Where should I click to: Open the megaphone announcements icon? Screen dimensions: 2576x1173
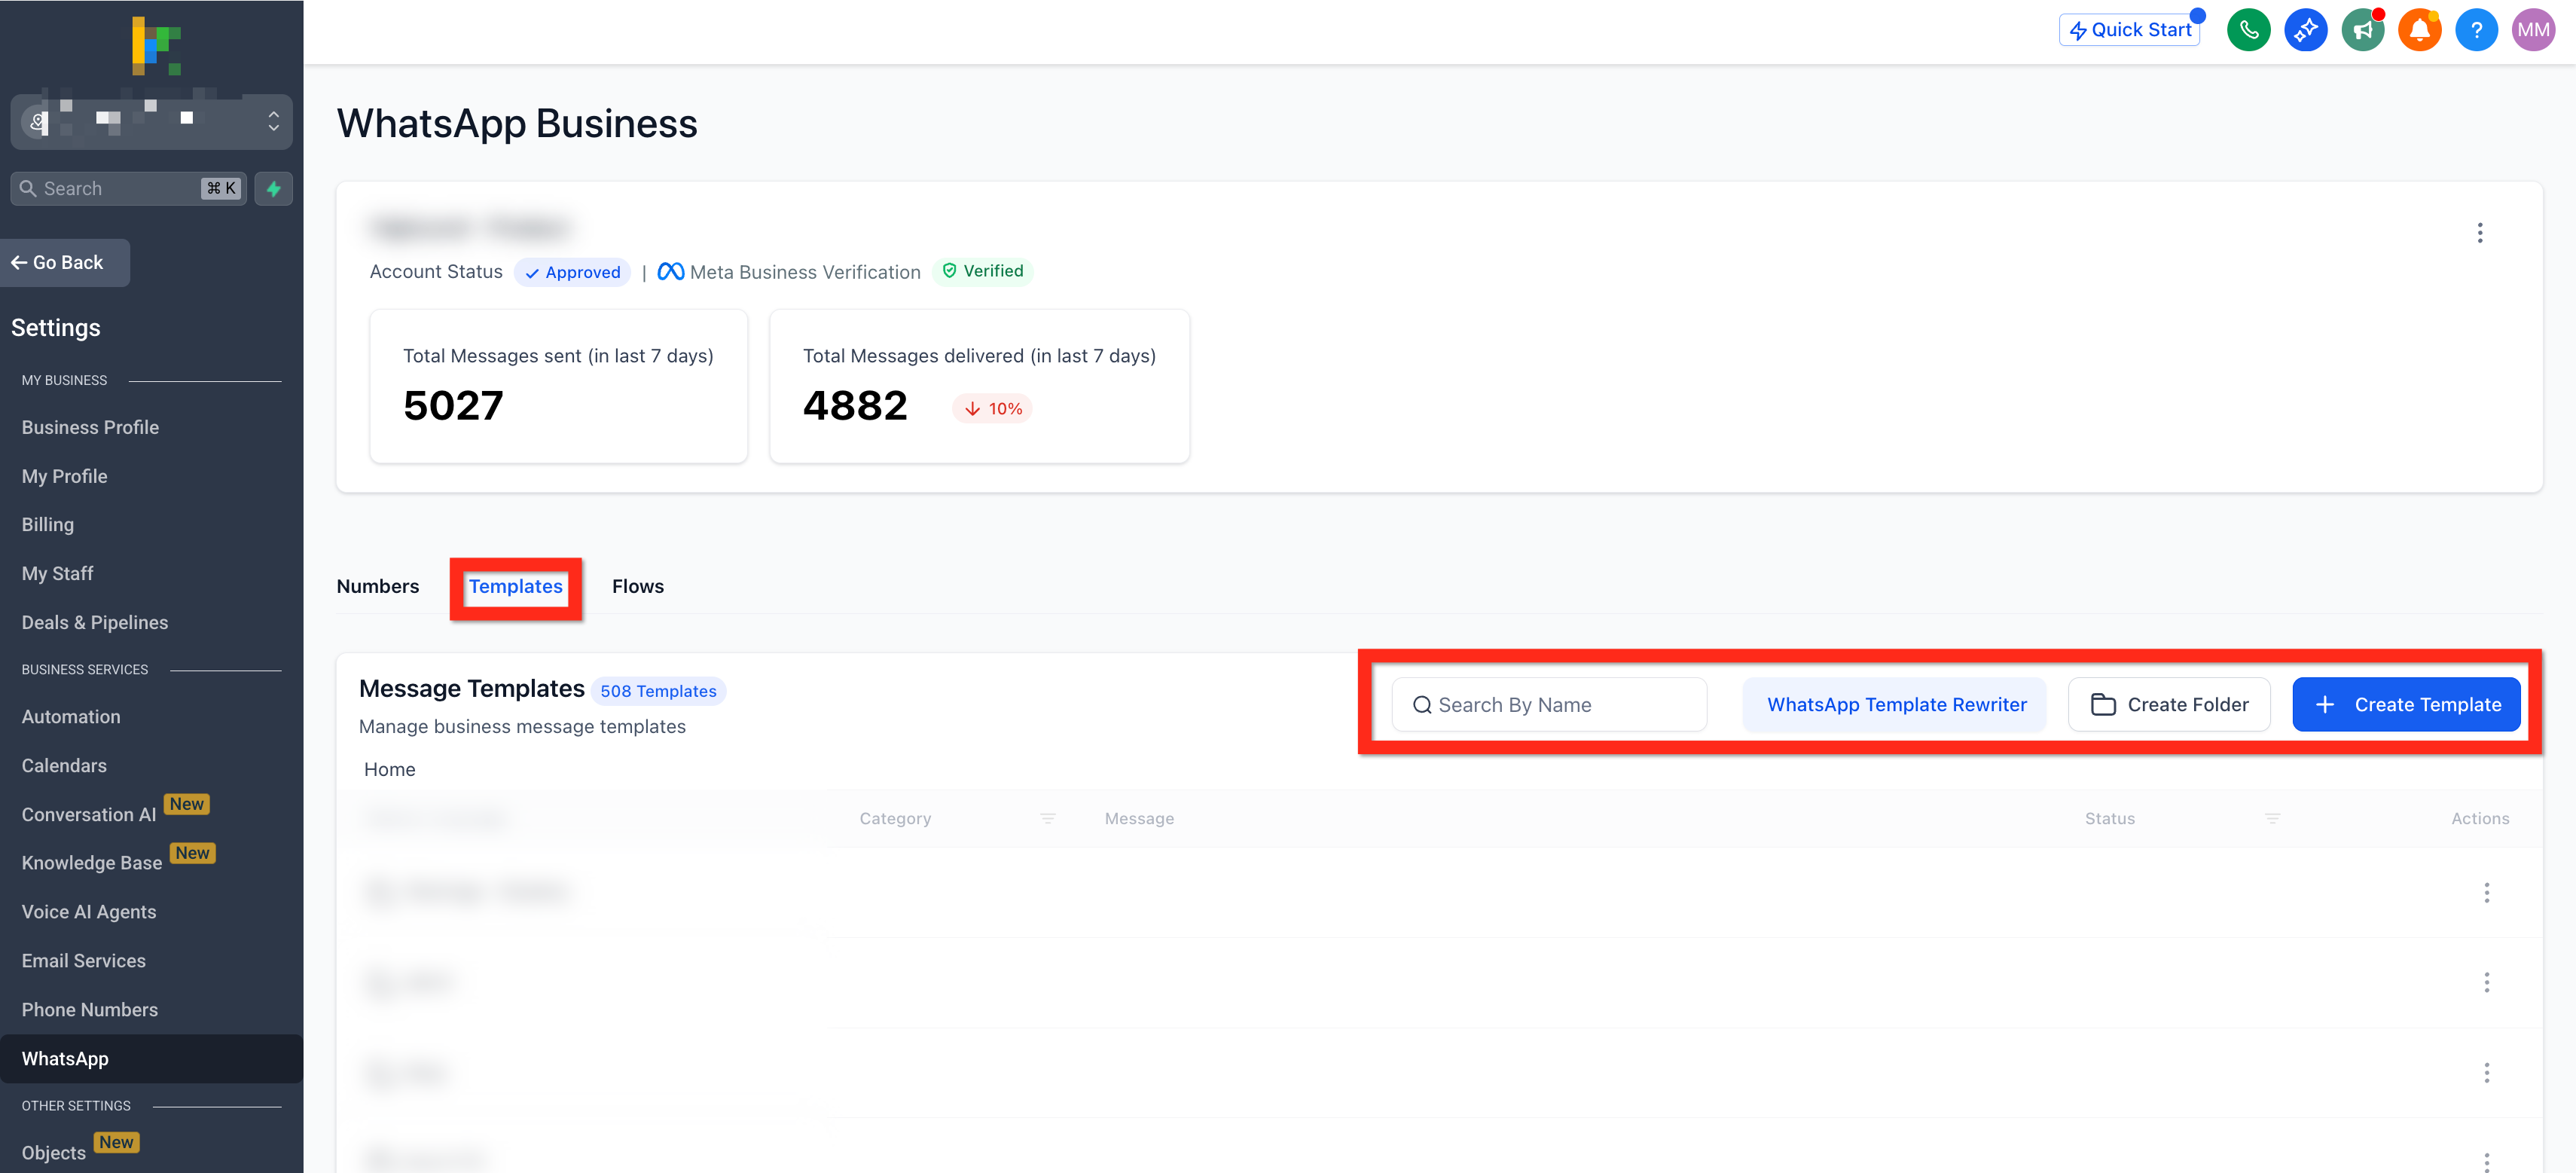[x=2363, y=30]
